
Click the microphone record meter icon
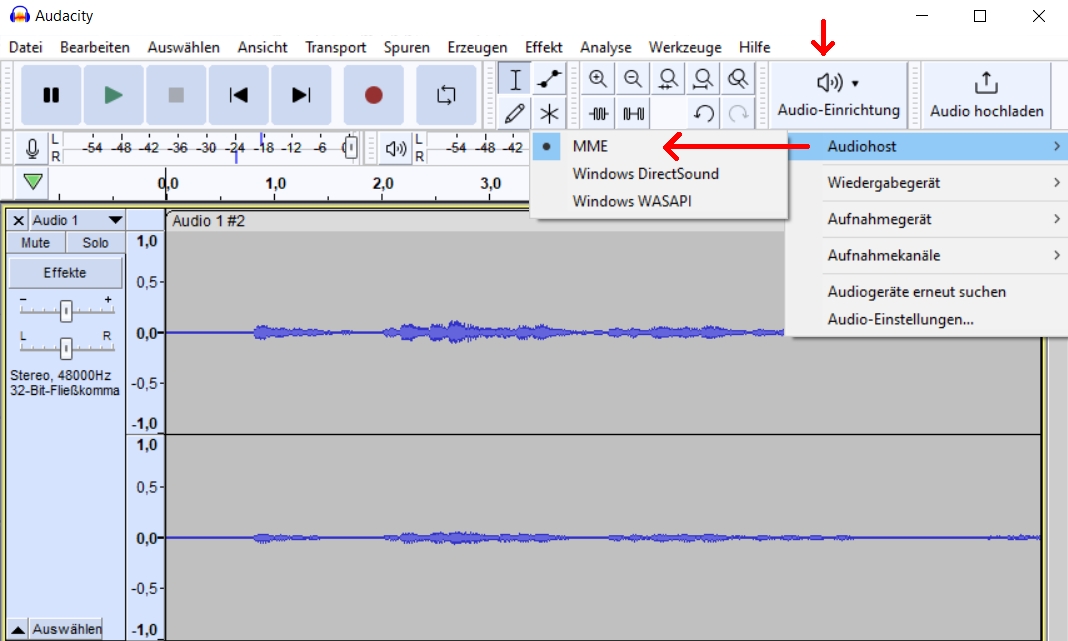pyautogui.click(x=32, y=148)
